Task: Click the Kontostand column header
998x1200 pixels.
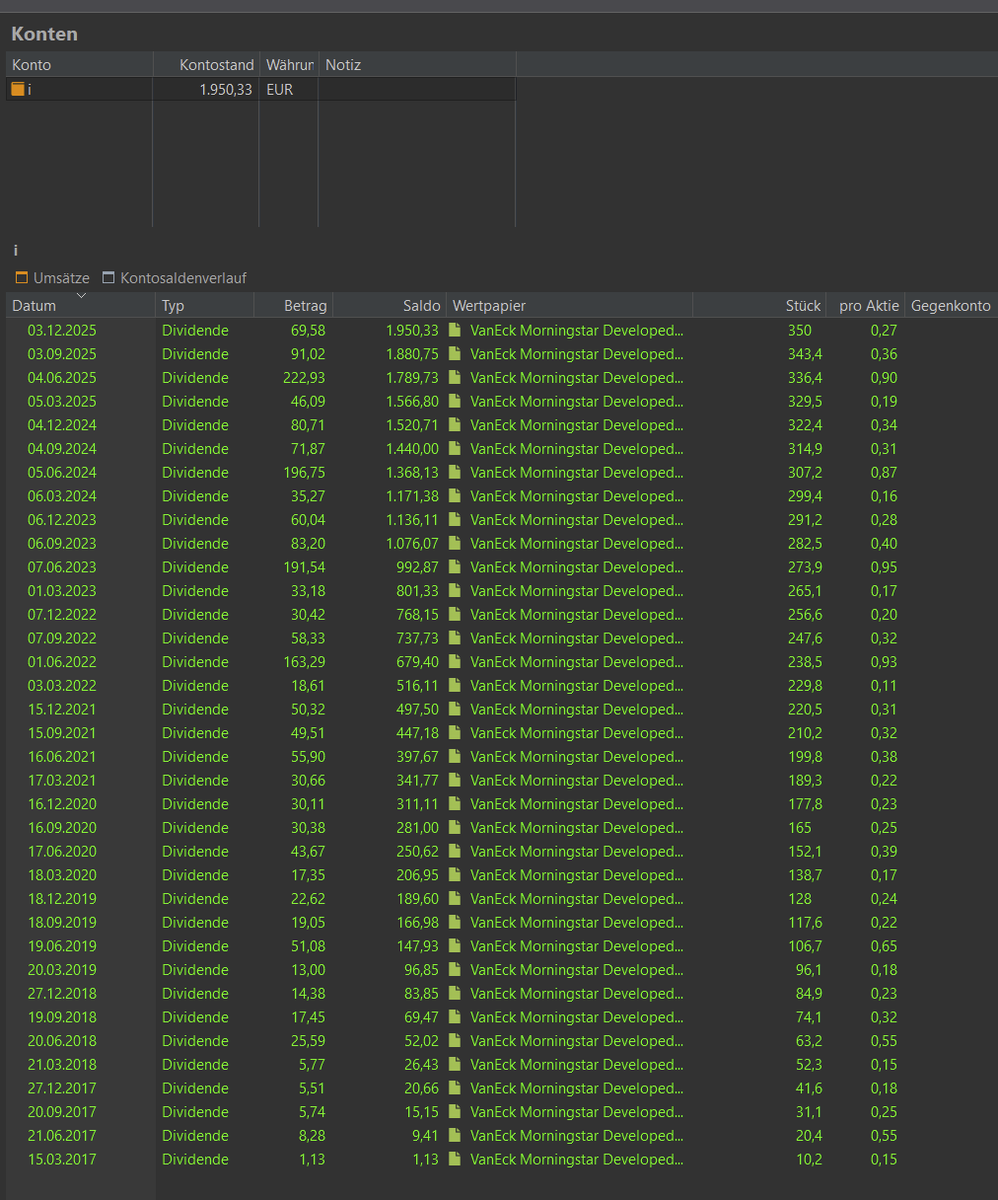Action: coord(206,65)
